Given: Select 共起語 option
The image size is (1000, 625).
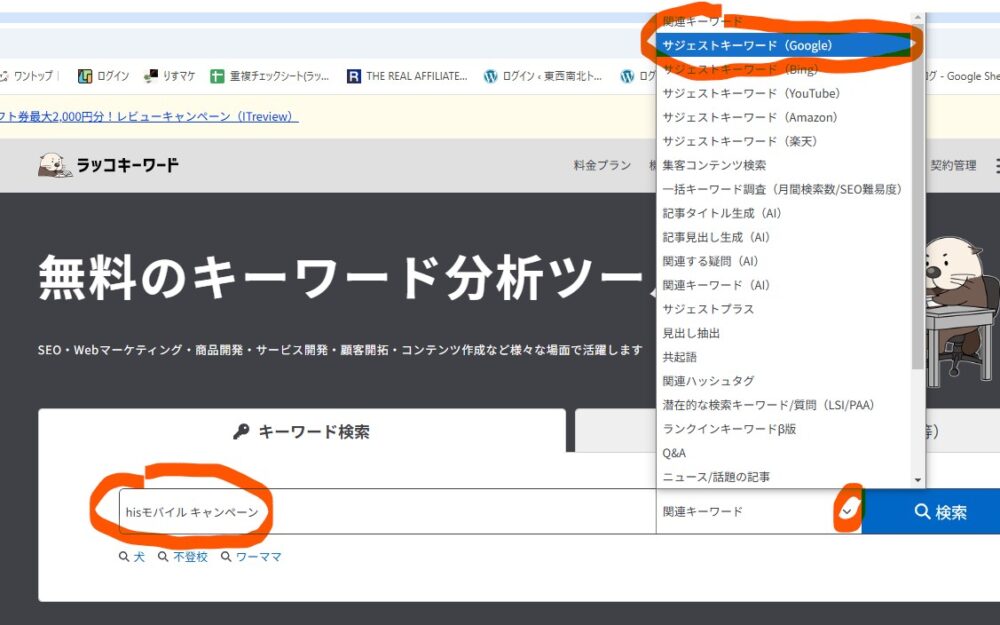Looking at the screenshot, I should [x=784, y=357].
